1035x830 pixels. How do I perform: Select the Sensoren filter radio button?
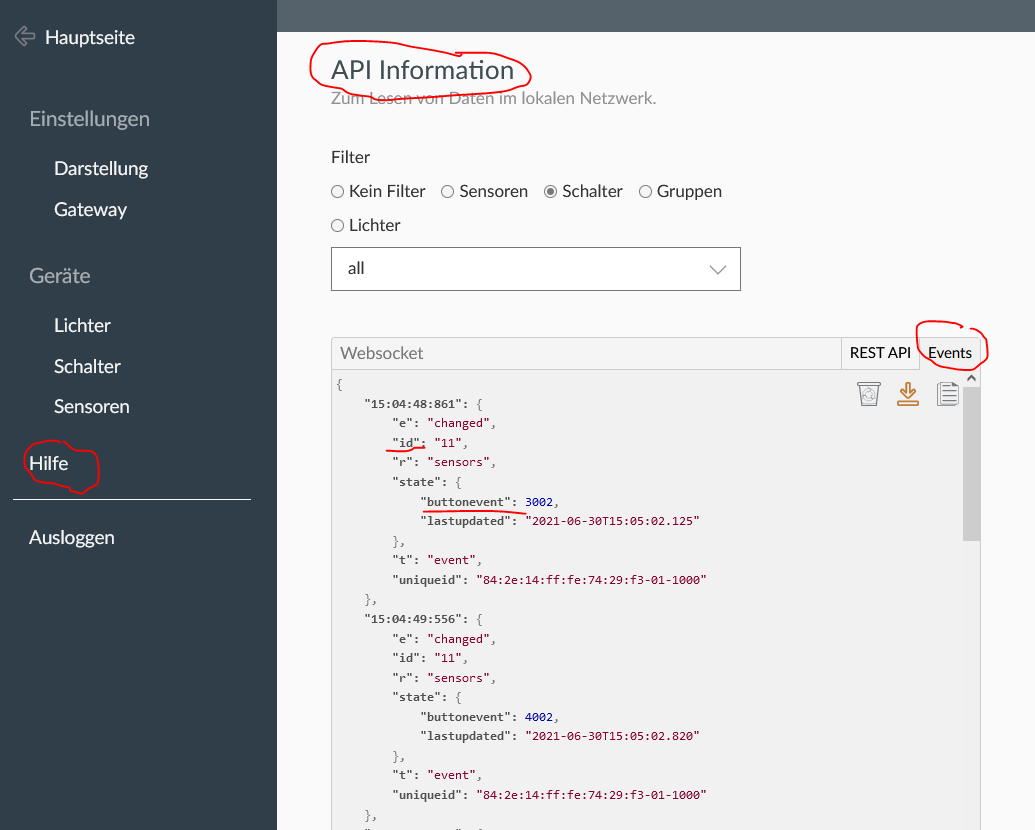(448, 191)
